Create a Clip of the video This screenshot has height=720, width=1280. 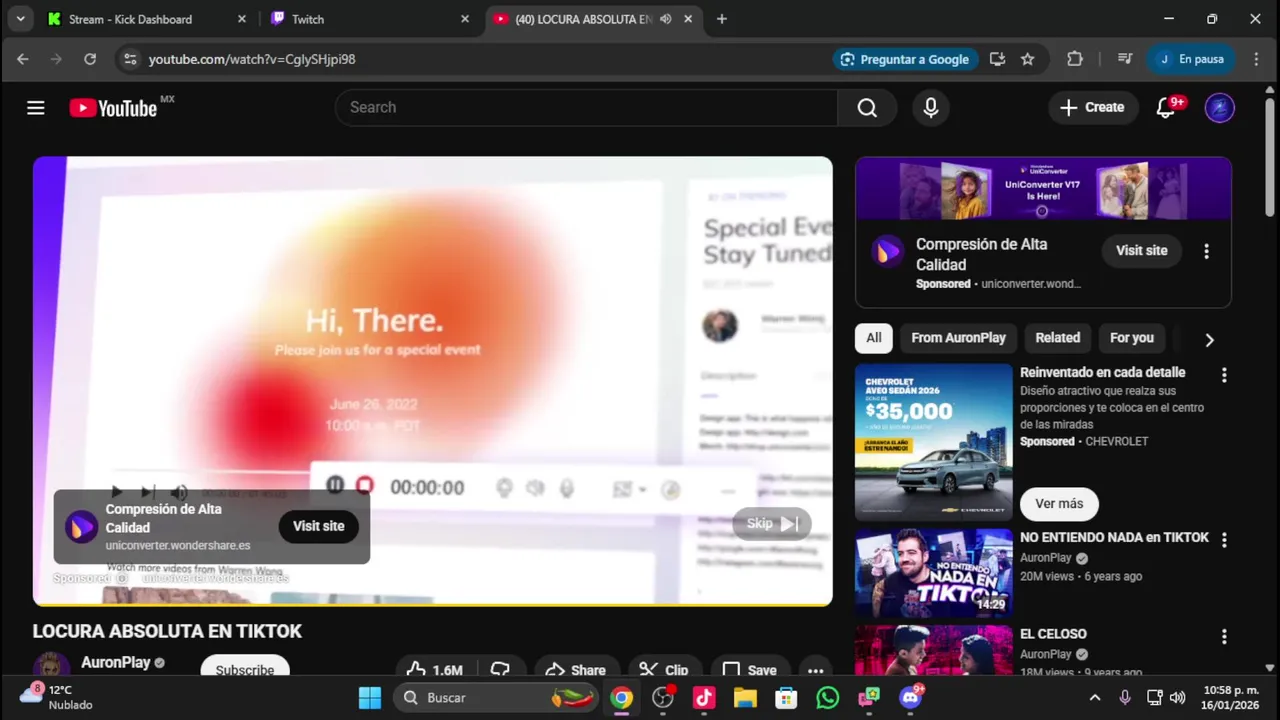(664, 670)
